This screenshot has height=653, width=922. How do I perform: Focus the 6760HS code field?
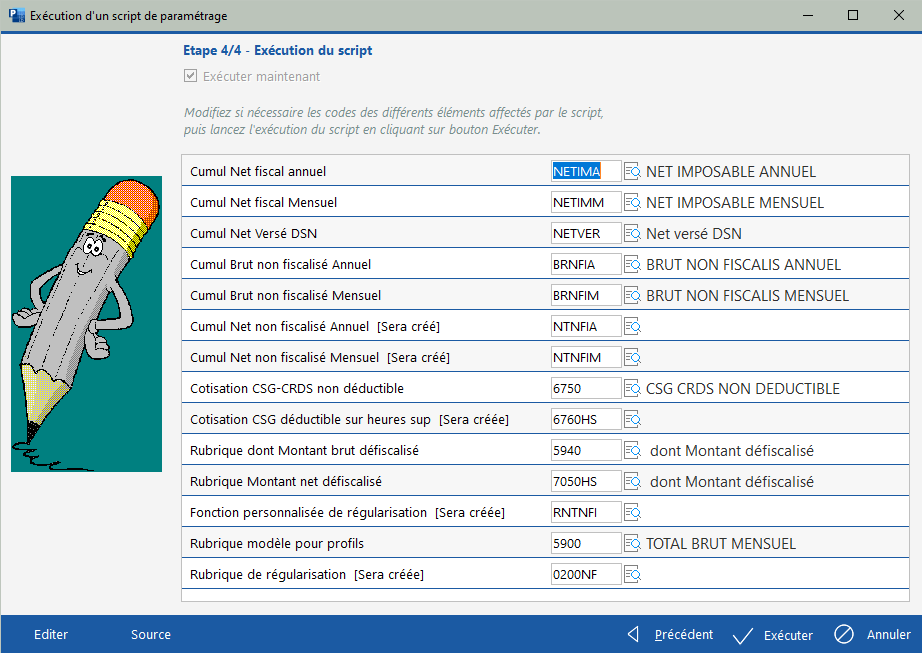tap(586, 420)
